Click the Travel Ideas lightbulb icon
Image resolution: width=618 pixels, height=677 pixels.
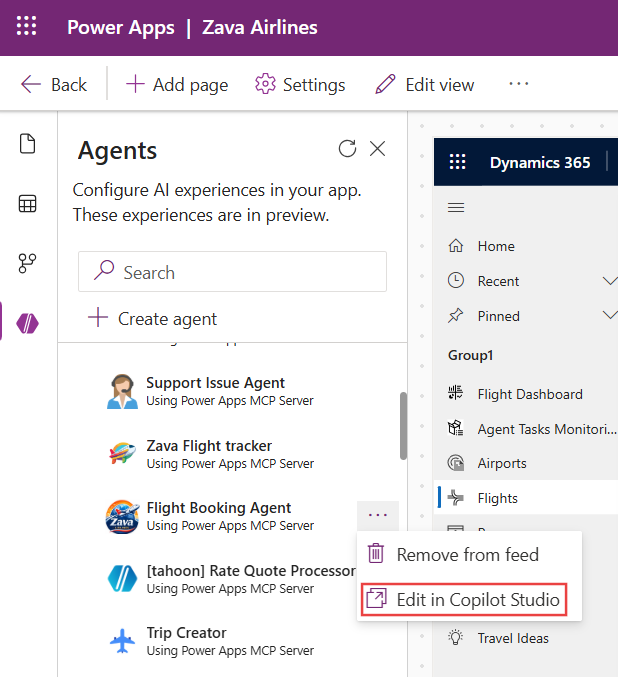click(x=456, y=637)
